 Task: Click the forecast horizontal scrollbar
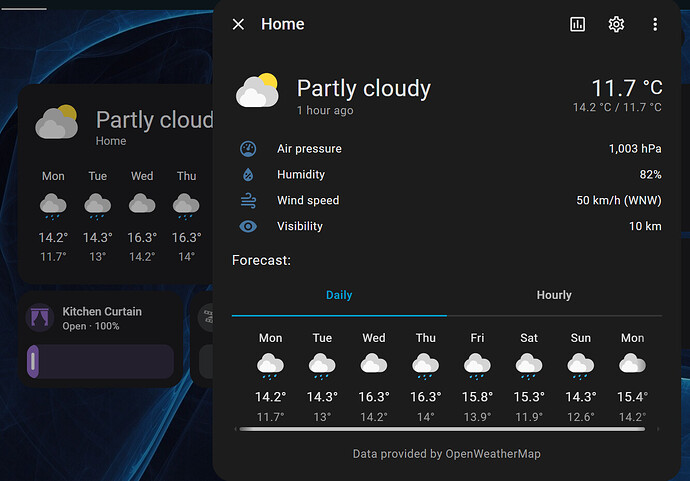pyautogui.click(x=442, y=429)
